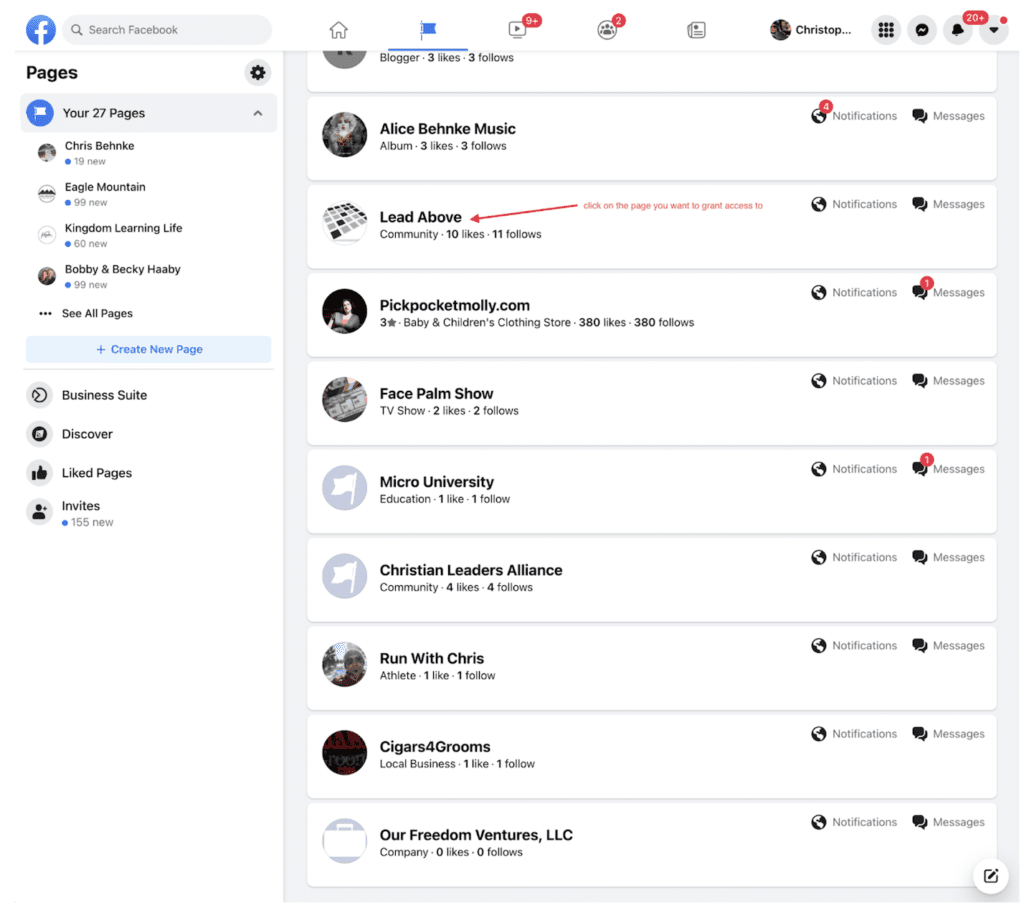Open the notifications bell icon
The height and width of the screenshot is (905, 1024).
pos(957,29)
